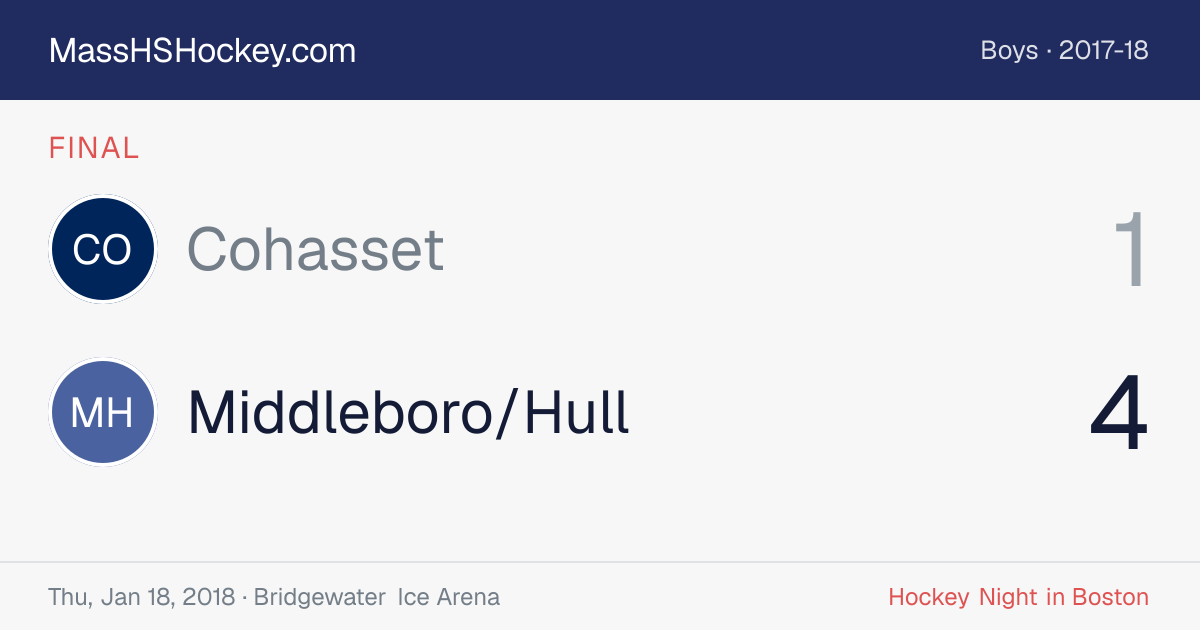Click the Ice Arena text in footer
This screenshot has height=630, width=1200.
pyautogui.click(x=449, y=597)
